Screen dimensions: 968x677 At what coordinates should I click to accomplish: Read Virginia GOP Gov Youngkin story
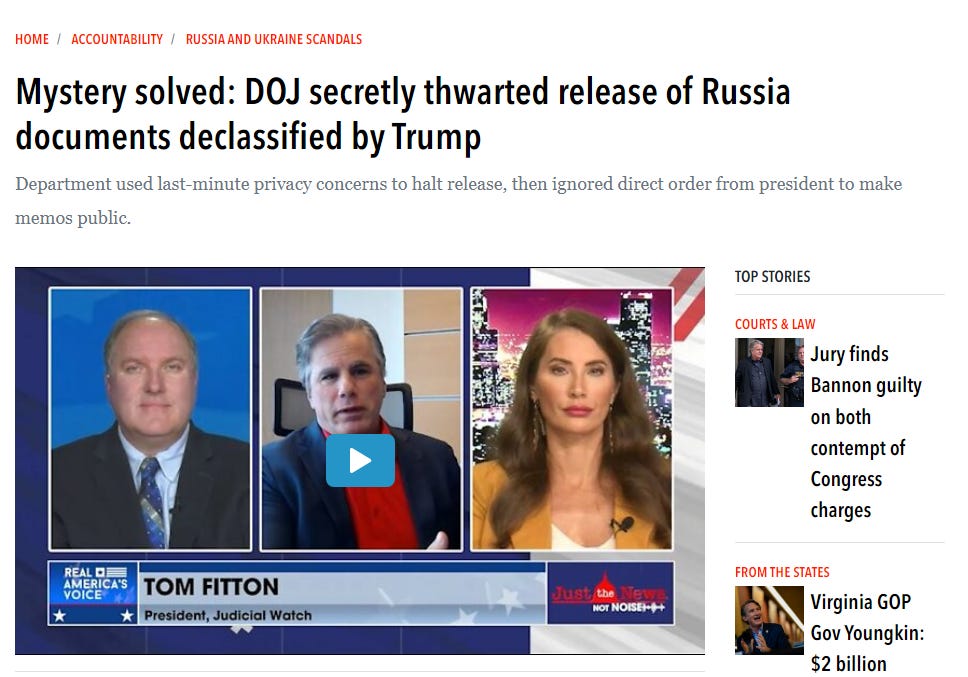tap(867, 633)
